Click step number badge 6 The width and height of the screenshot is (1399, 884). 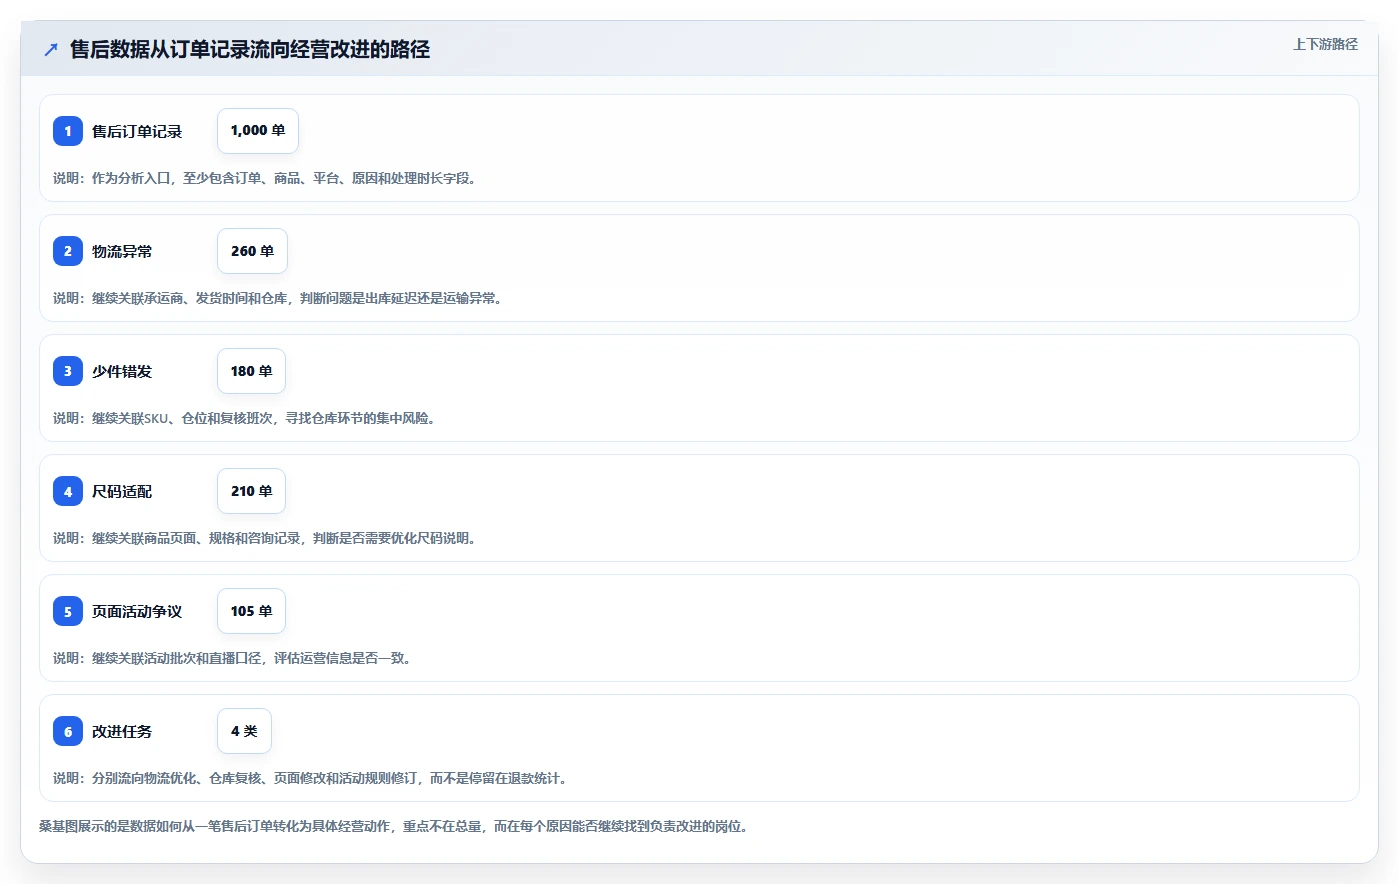[68, 731]
